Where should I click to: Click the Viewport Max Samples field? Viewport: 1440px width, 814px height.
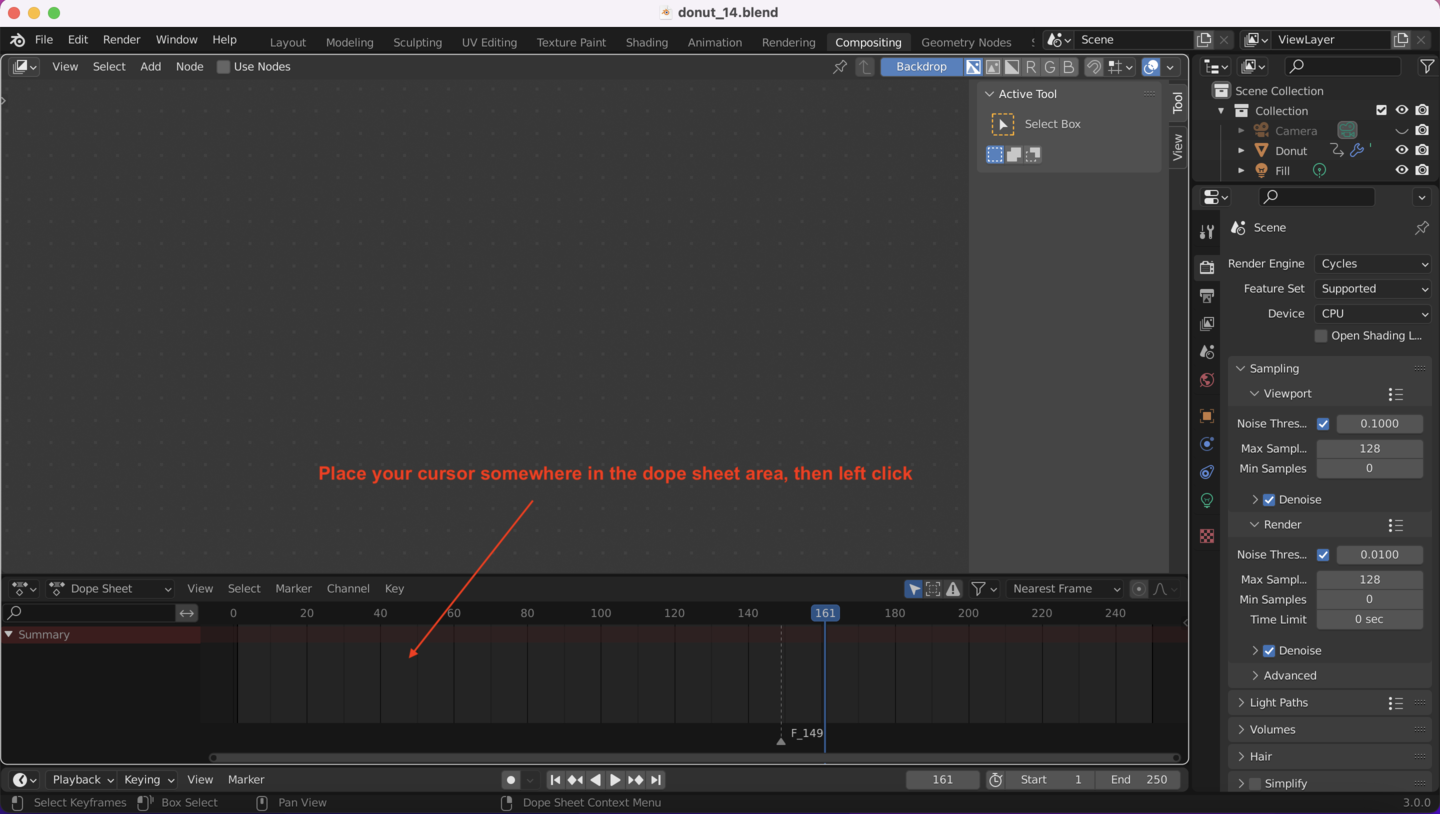1369,449
